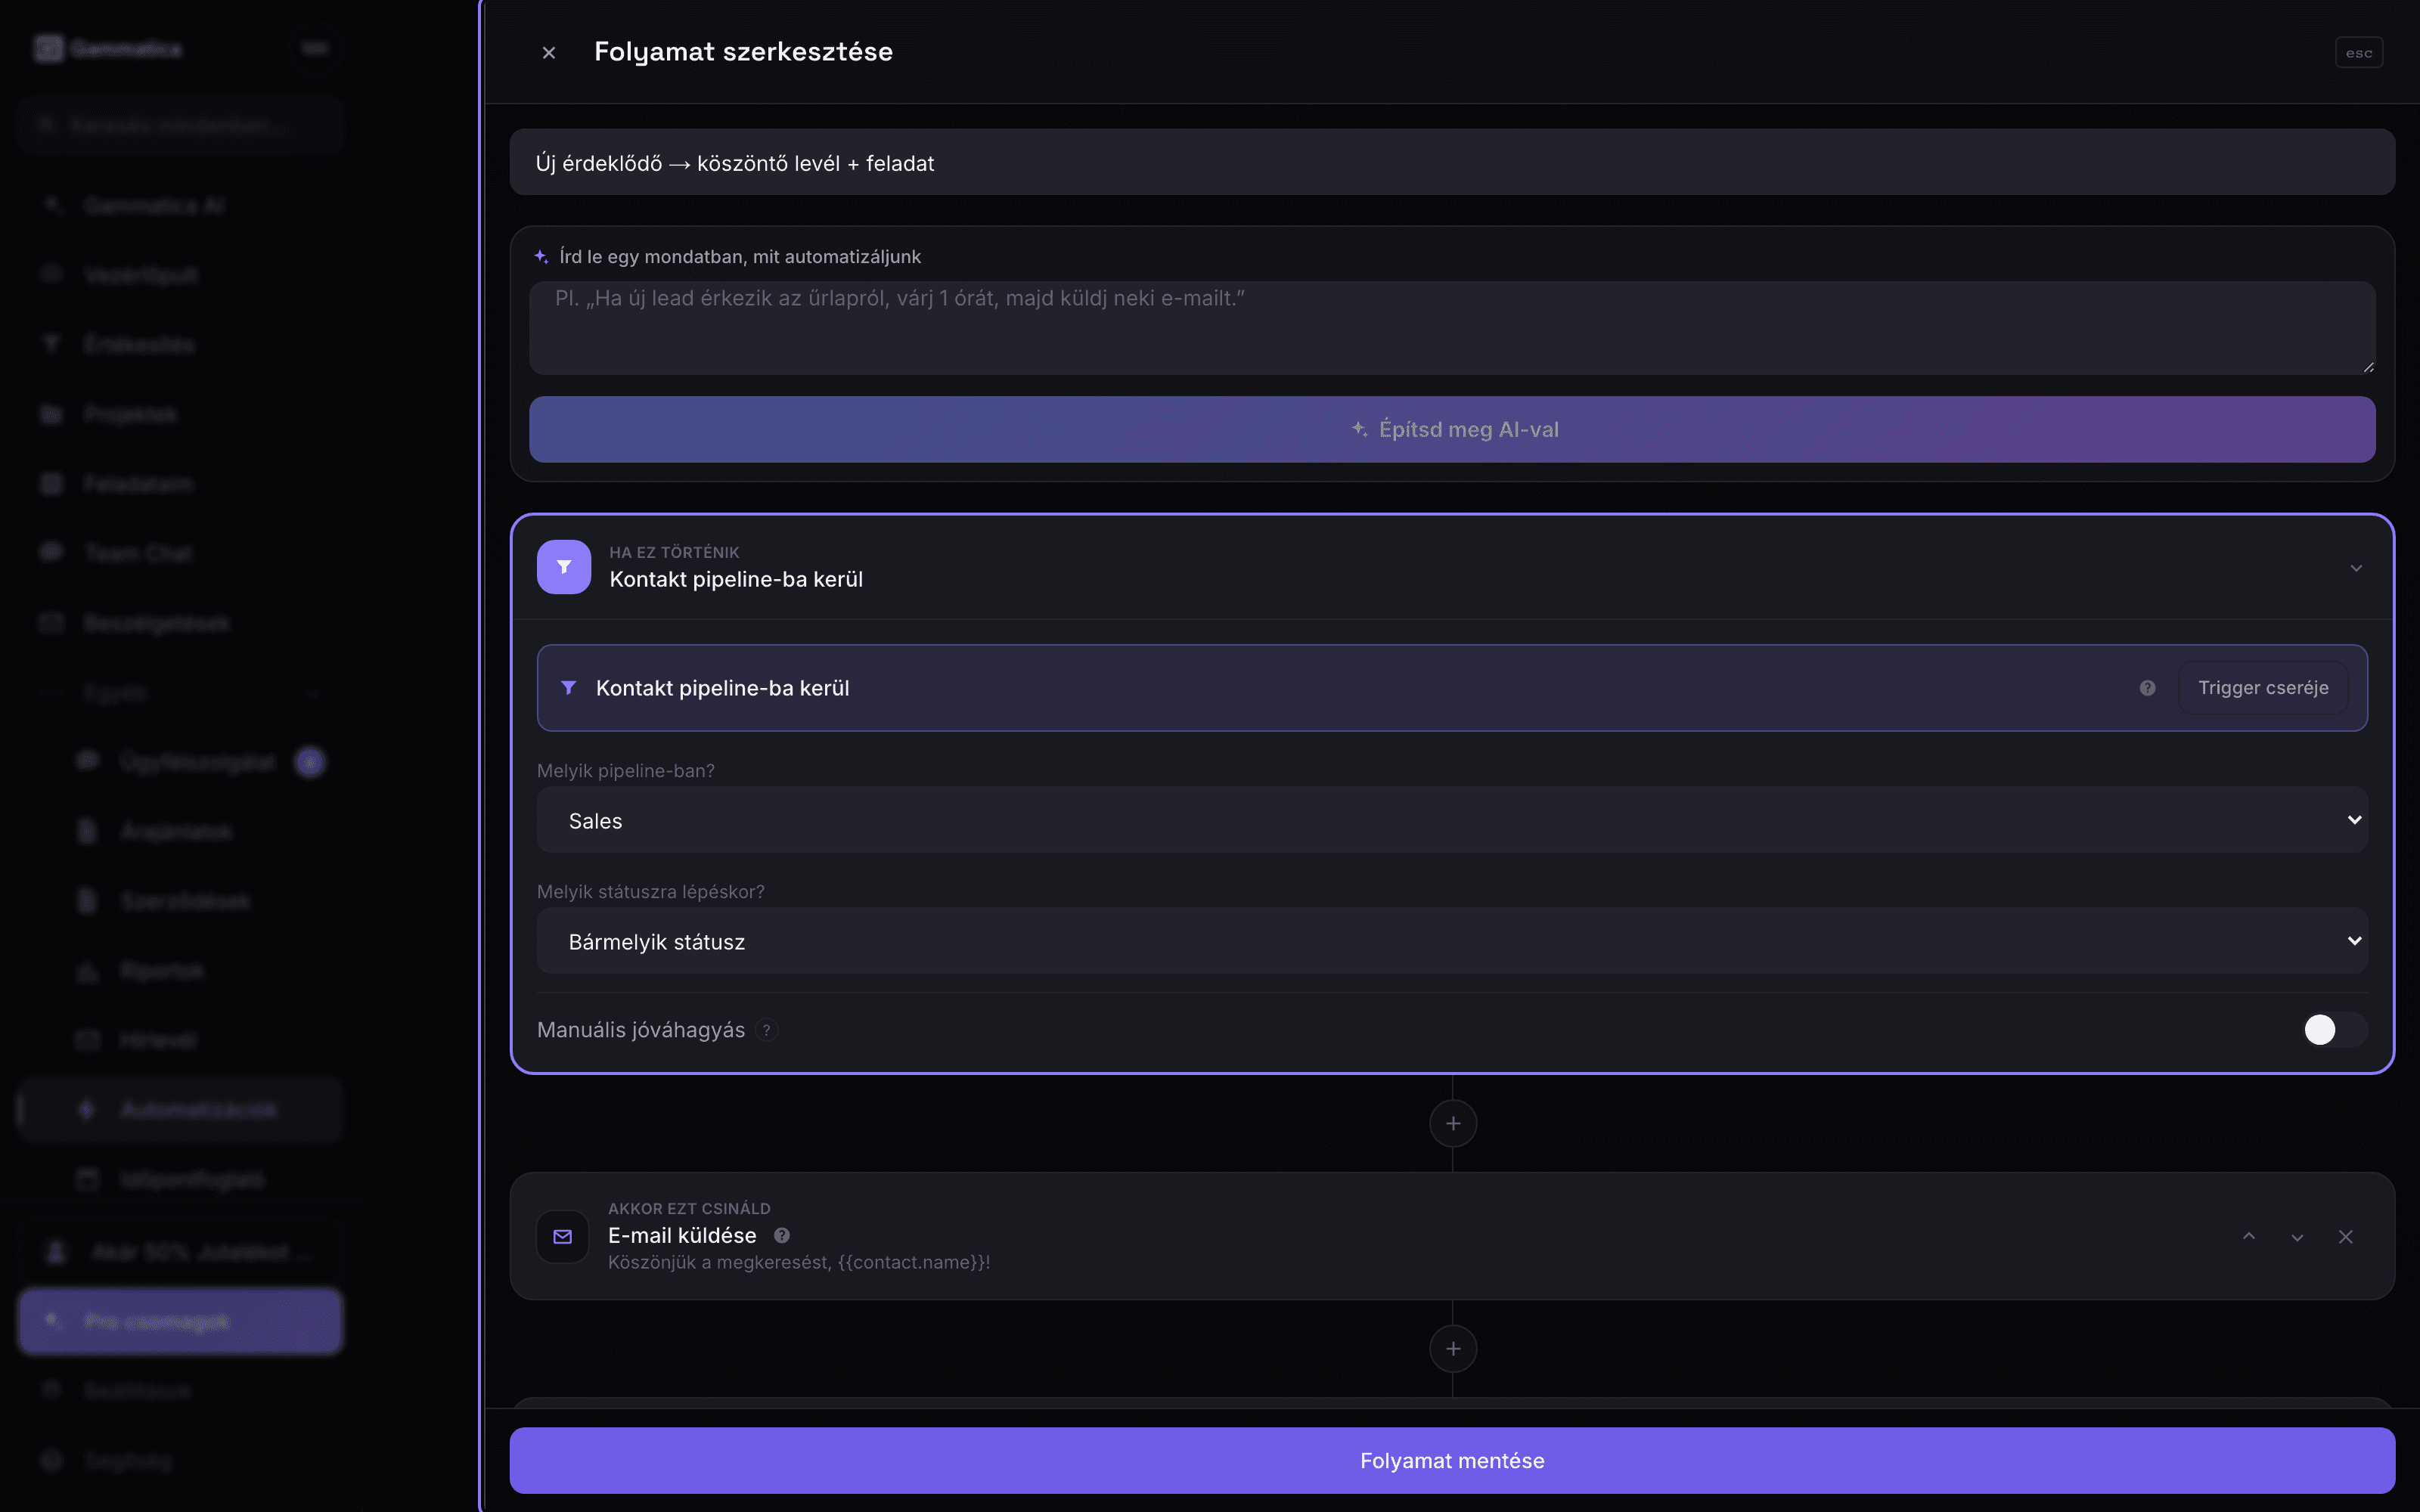Close the Folyamat szerkesztése panel with X
This screenshot has width=2420, height=1512.
[548, 53]
